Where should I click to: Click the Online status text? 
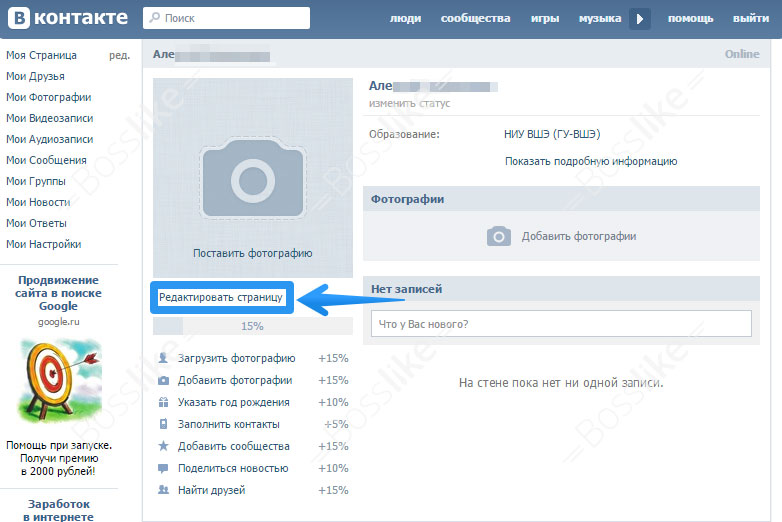click(742, 54)
